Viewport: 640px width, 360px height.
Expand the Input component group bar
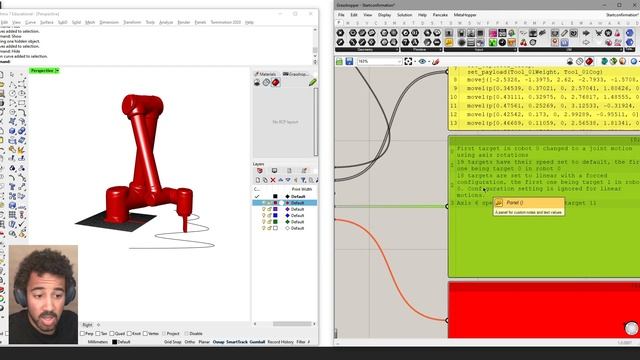coord(480,49)
